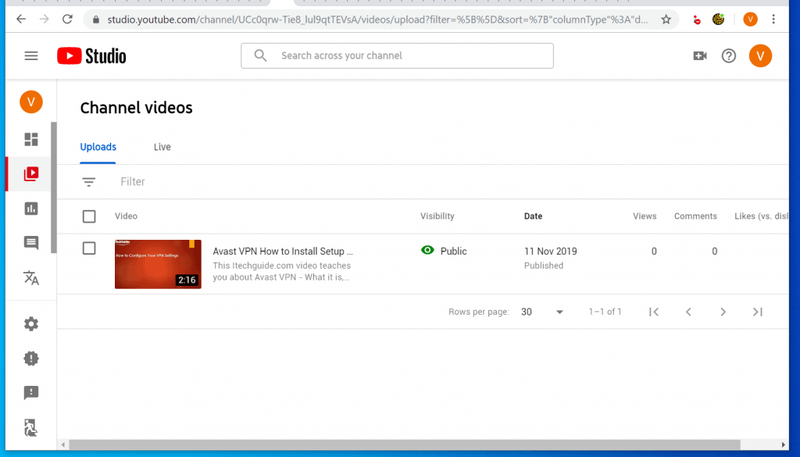Click the 'Published' status text

544,265
